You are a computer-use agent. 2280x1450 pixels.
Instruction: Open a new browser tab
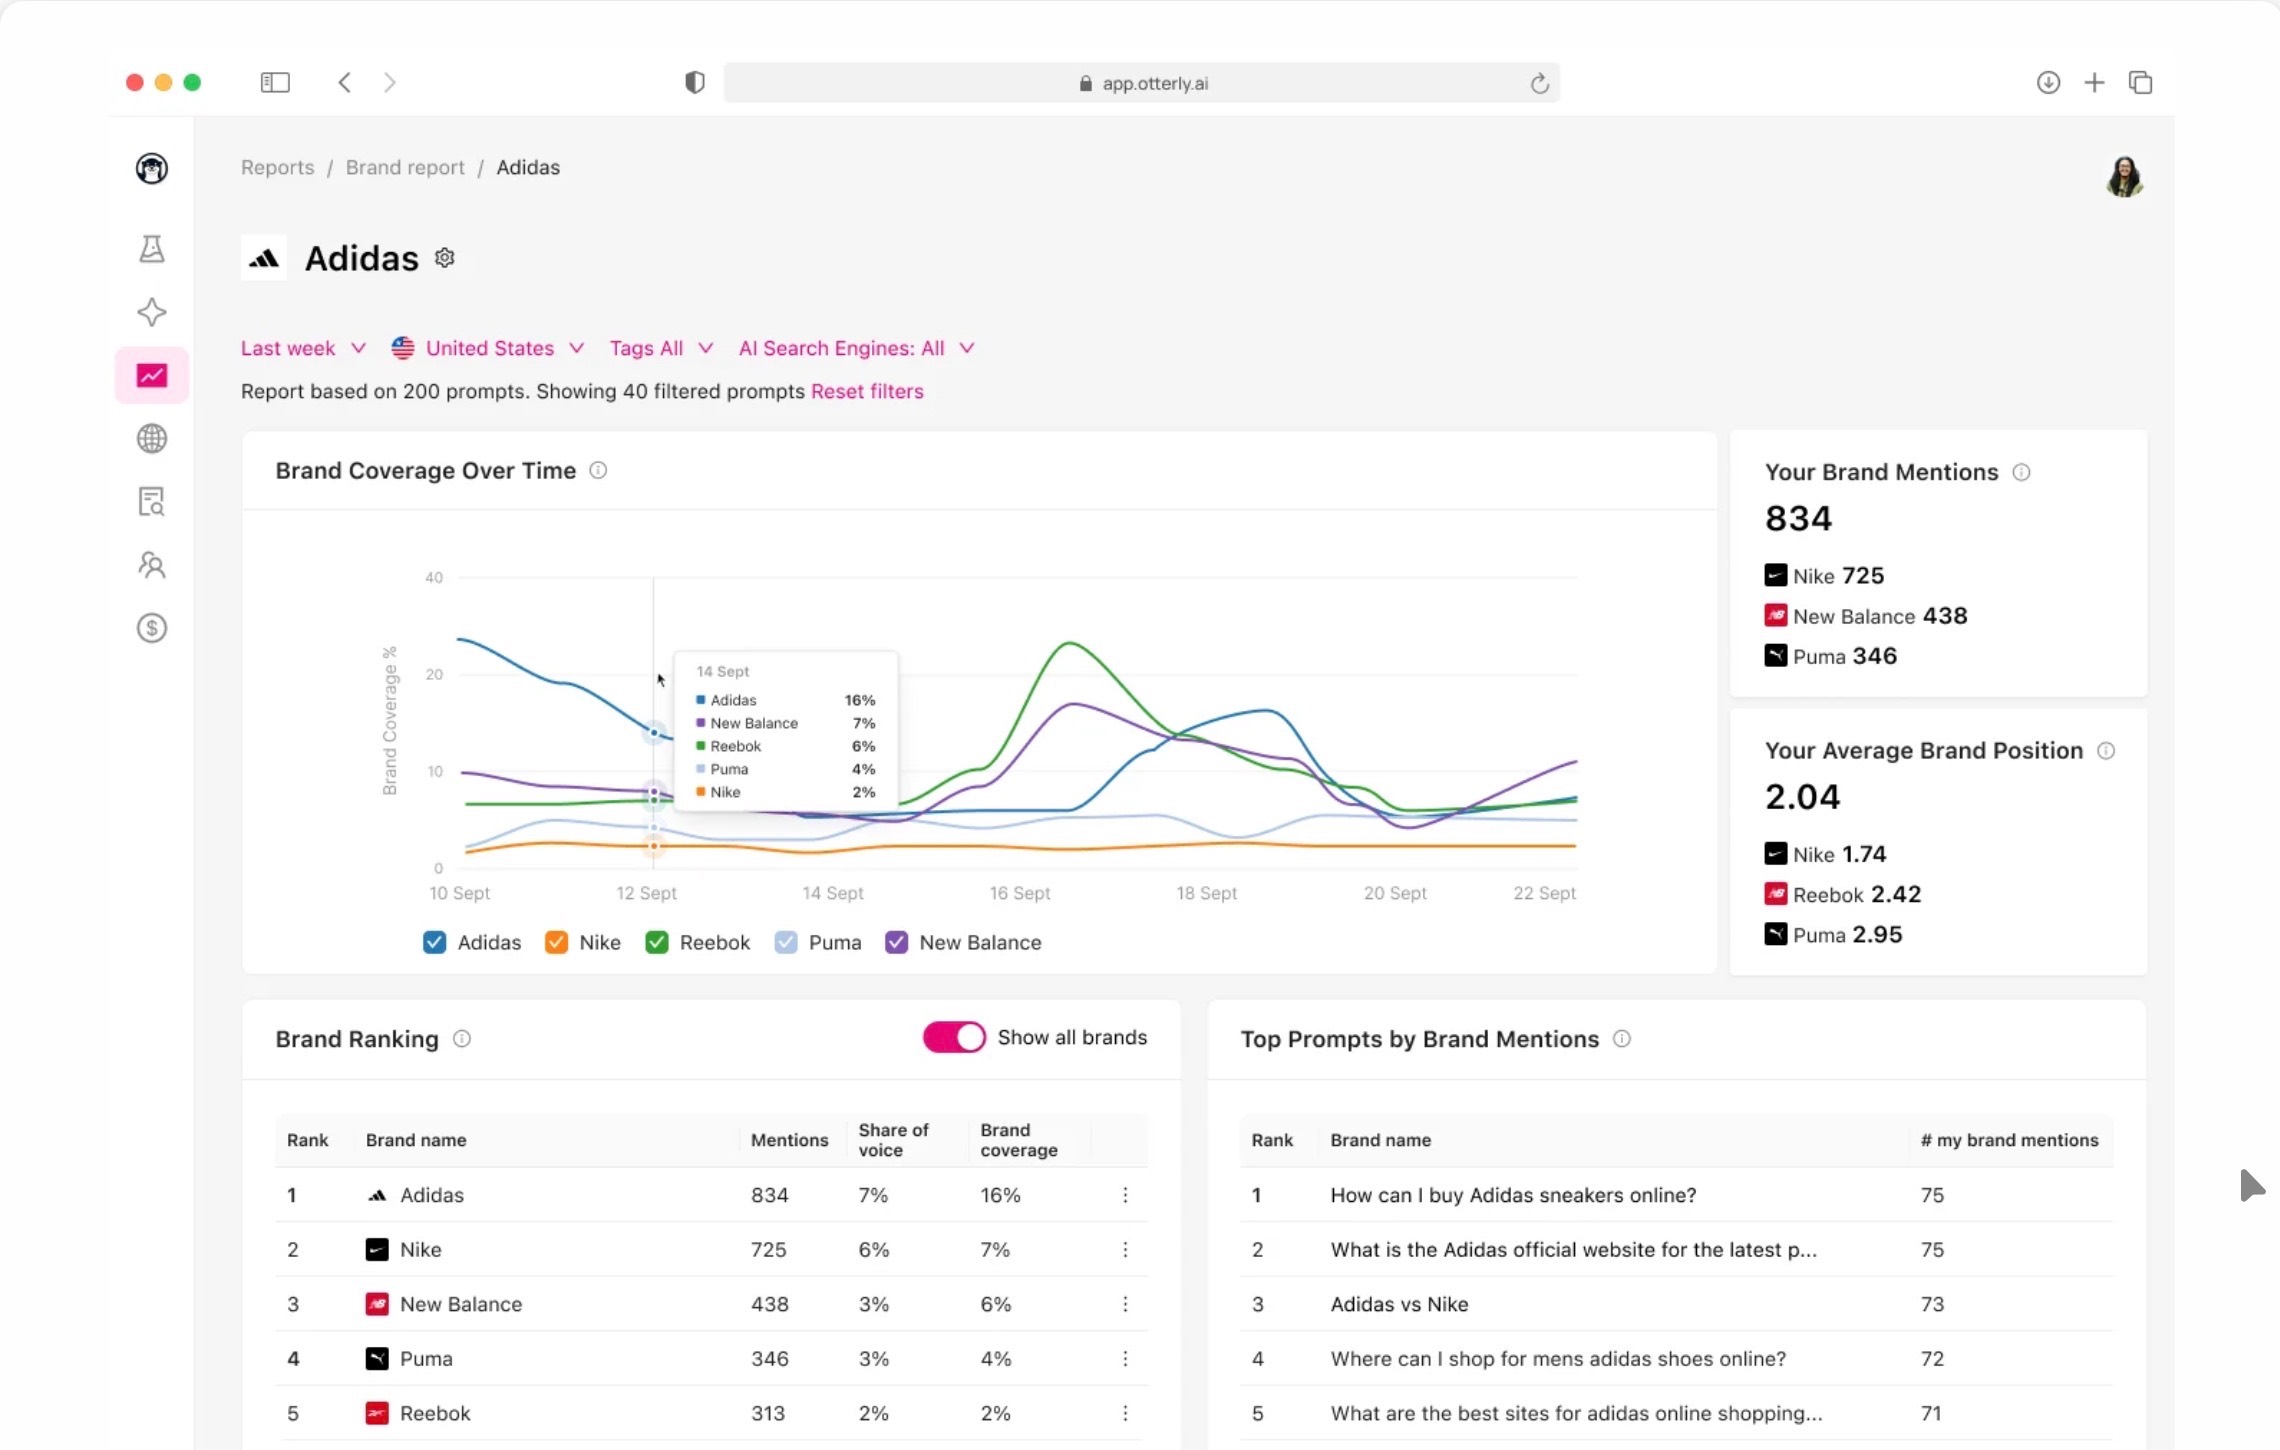[x=2094, y=82]
